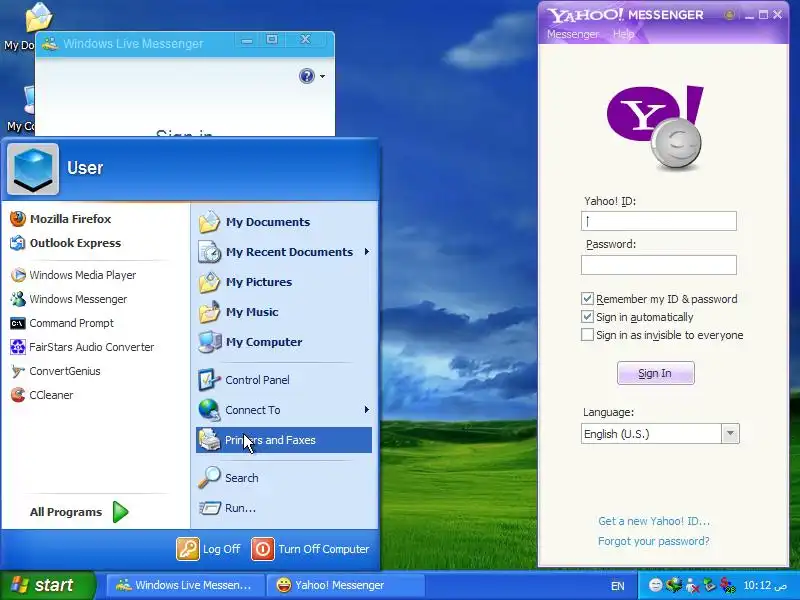The image size is (800, 600).
Task: Enable Sign in as invisible to everyone
Action: point(587,335)
